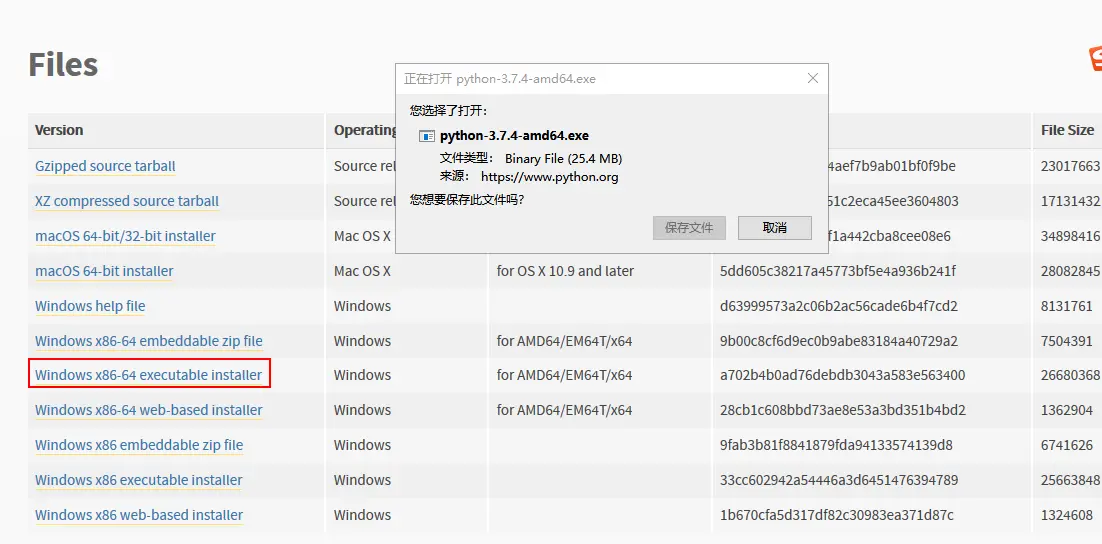
Task: Click file size 1324608
Action: pyautogui.click(x=1067, y=515)
